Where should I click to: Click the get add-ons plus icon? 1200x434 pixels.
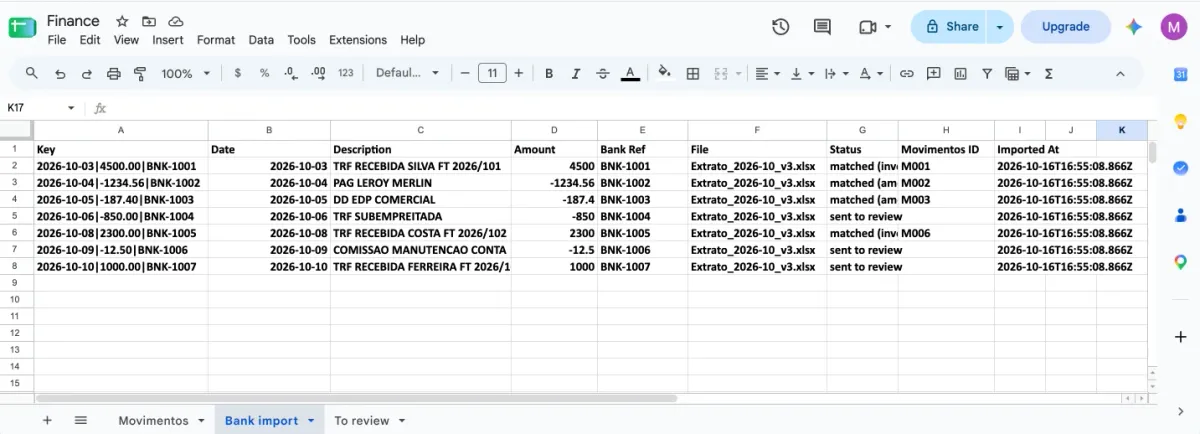1180,336
